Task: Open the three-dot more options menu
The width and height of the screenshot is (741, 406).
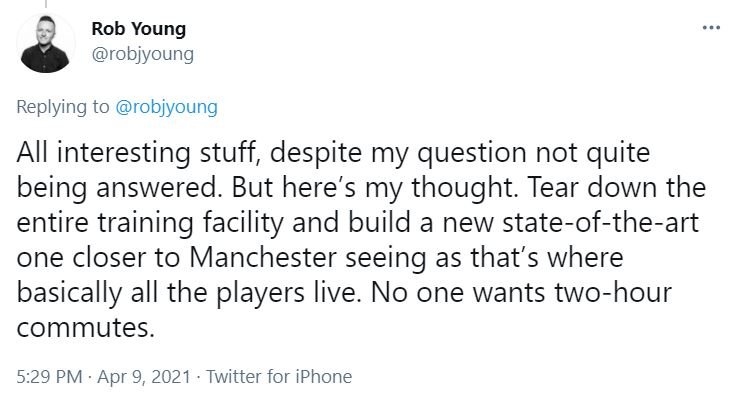Action: (x=711, y=28)
